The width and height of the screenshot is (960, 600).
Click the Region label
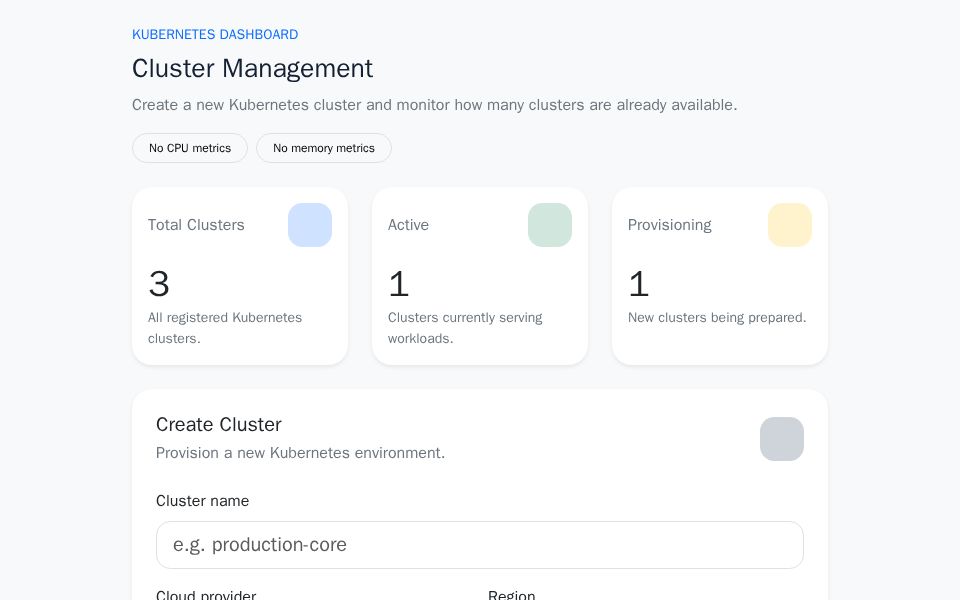point(511,594)
